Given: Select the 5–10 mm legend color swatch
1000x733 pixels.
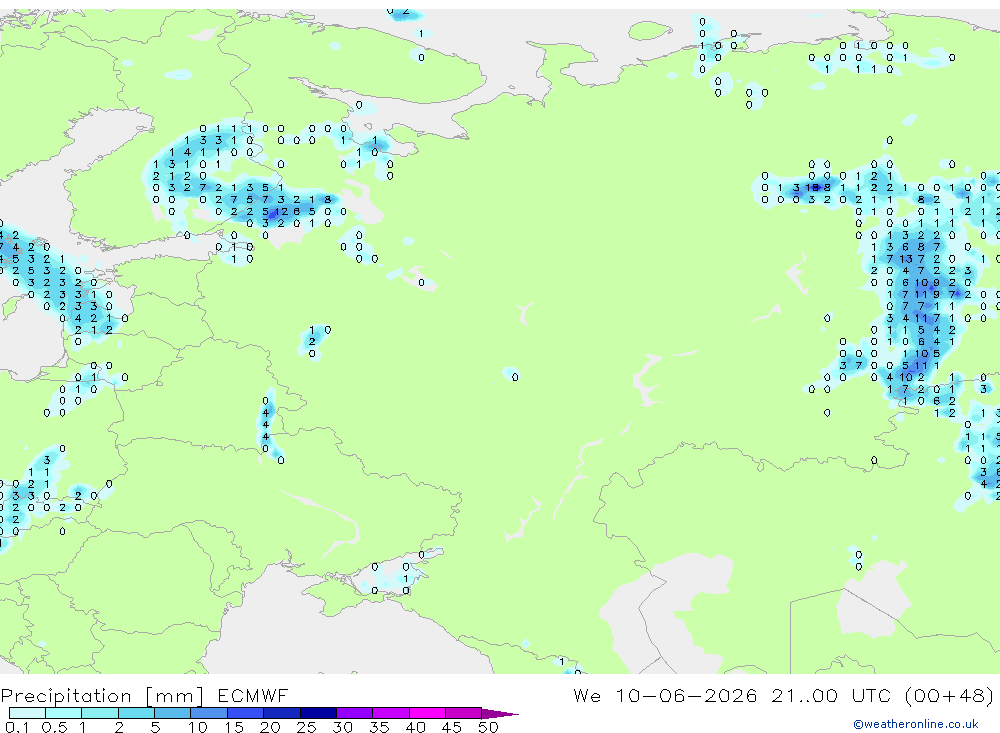Looking at the screenshot, I should [173, 713].
